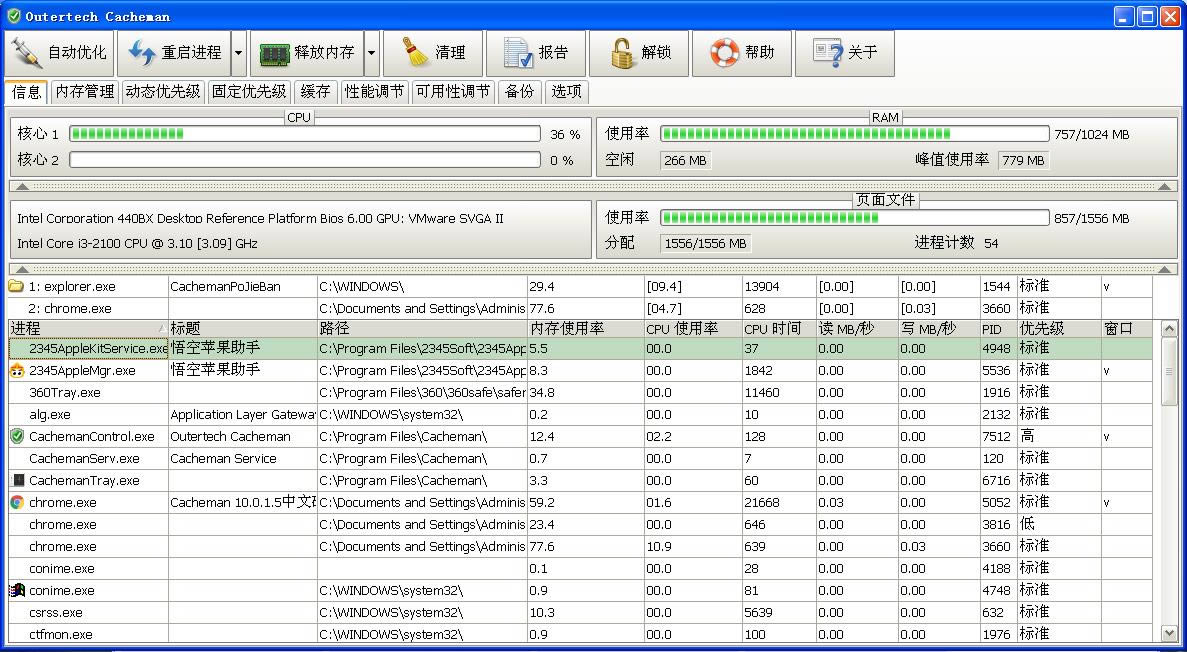Sort by CPU 时间 column header
This screenshot has height=652, width=1187.
pos(779,329)
